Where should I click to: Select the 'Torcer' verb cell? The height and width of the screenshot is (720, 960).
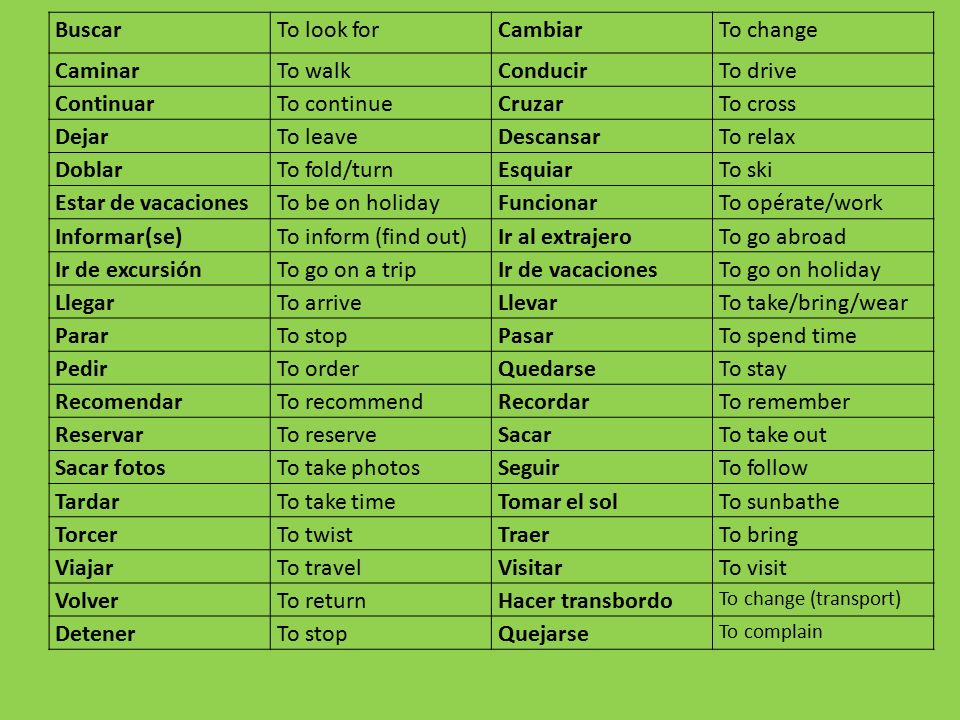tap(159, 533)
